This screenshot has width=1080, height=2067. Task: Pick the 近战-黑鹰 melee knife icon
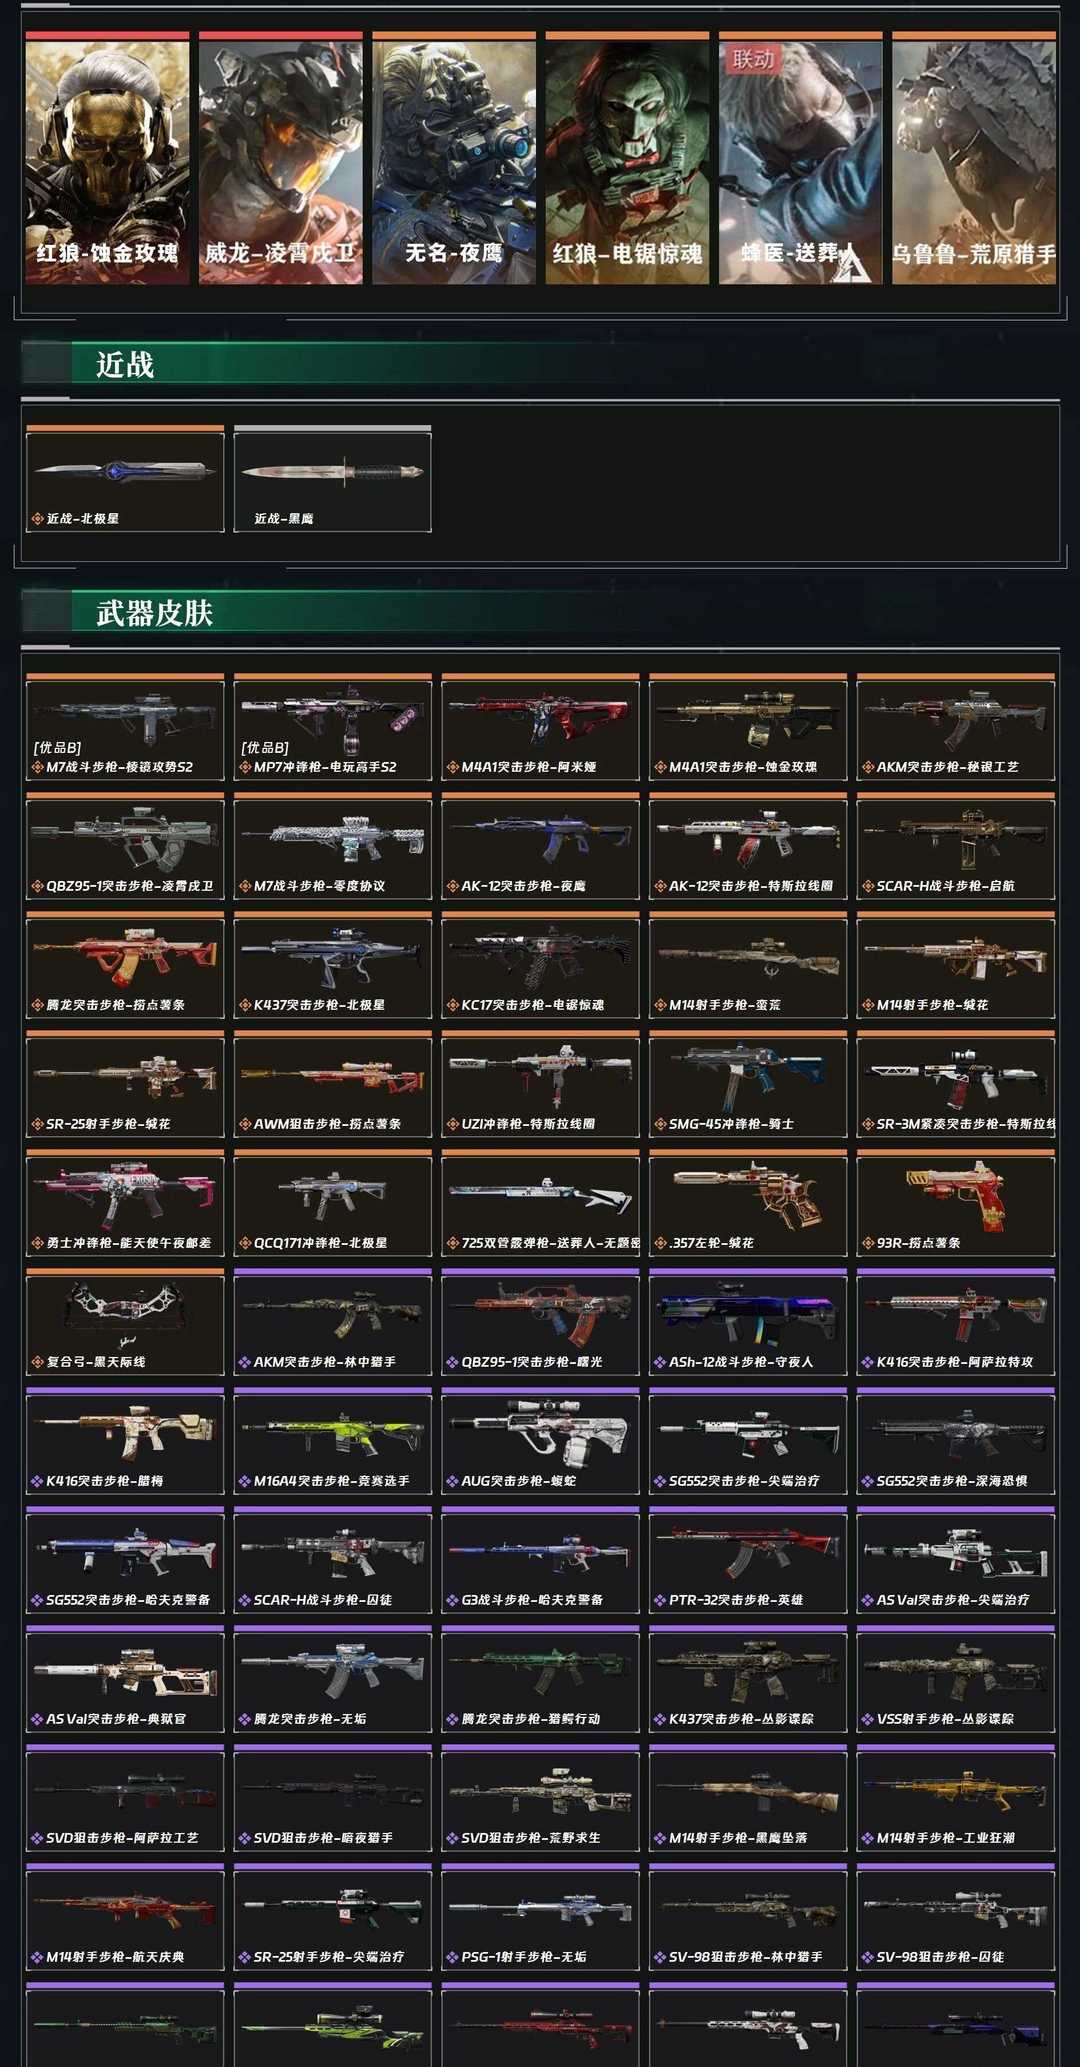333,479
